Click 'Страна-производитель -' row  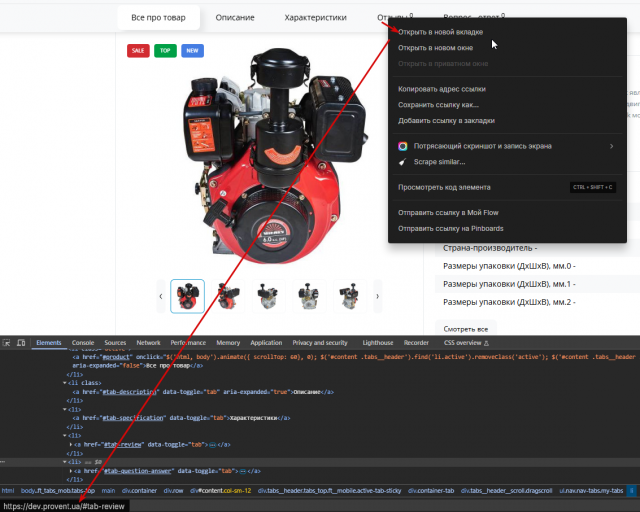(x=537, y=248)
